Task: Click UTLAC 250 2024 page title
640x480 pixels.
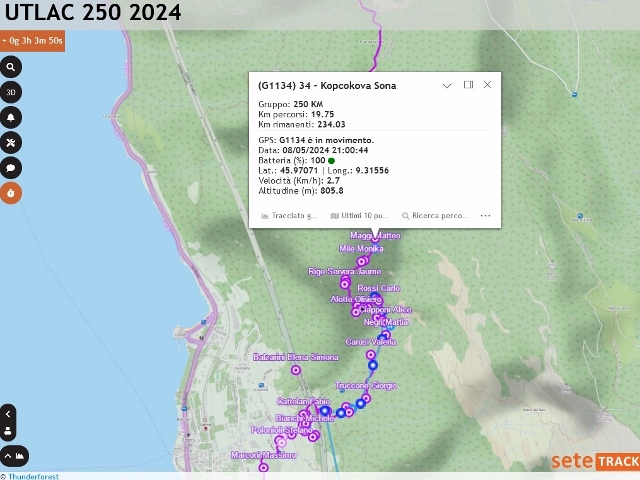Action: click(93, 12)
